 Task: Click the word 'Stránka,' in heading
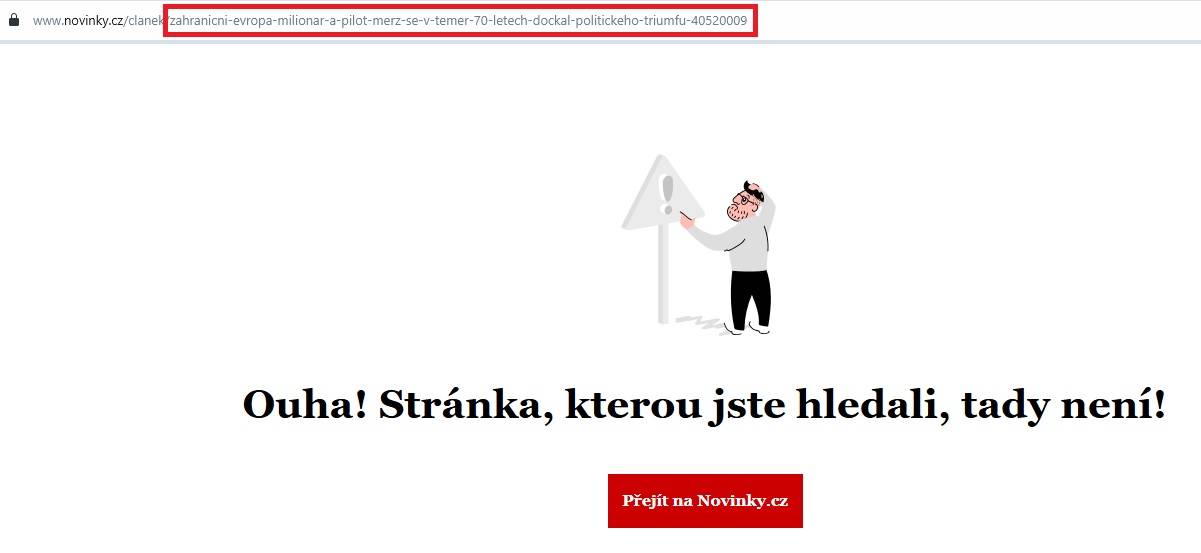(465, 407)
